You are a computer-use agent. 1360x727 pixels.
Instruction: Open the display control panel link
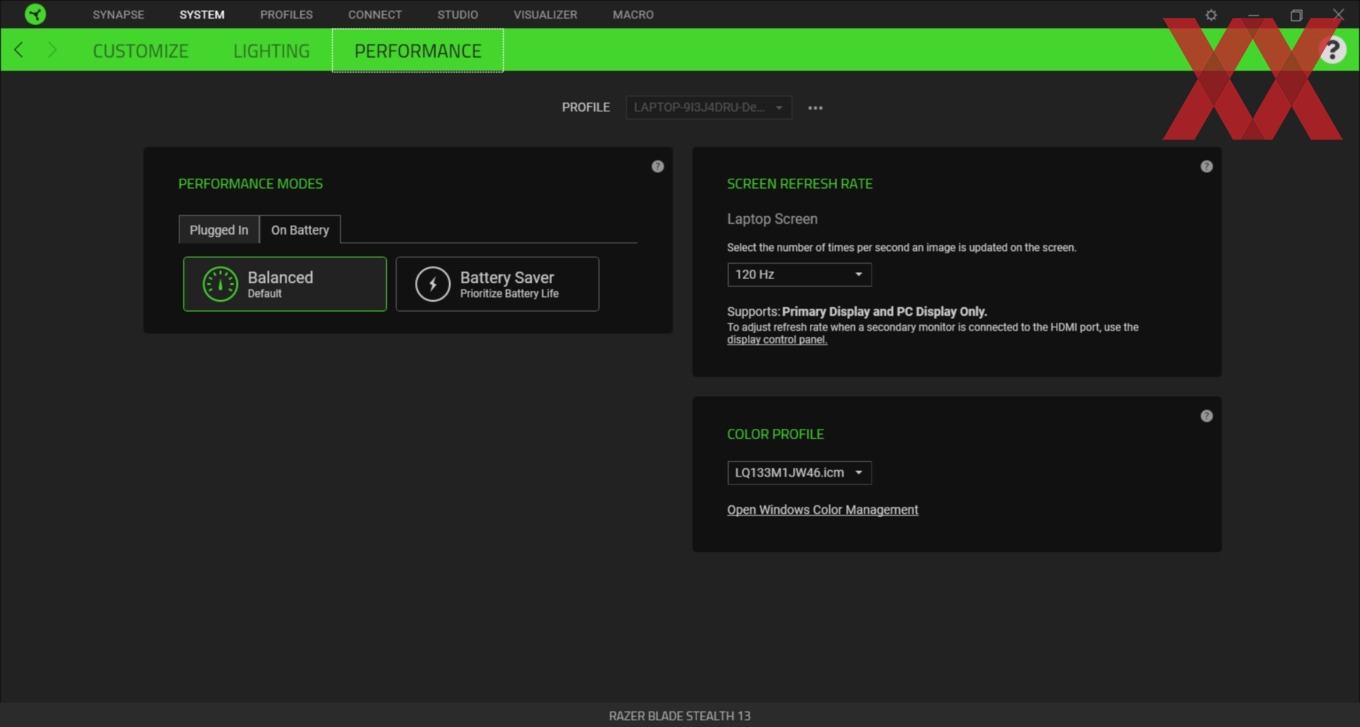tap(777, 340)
